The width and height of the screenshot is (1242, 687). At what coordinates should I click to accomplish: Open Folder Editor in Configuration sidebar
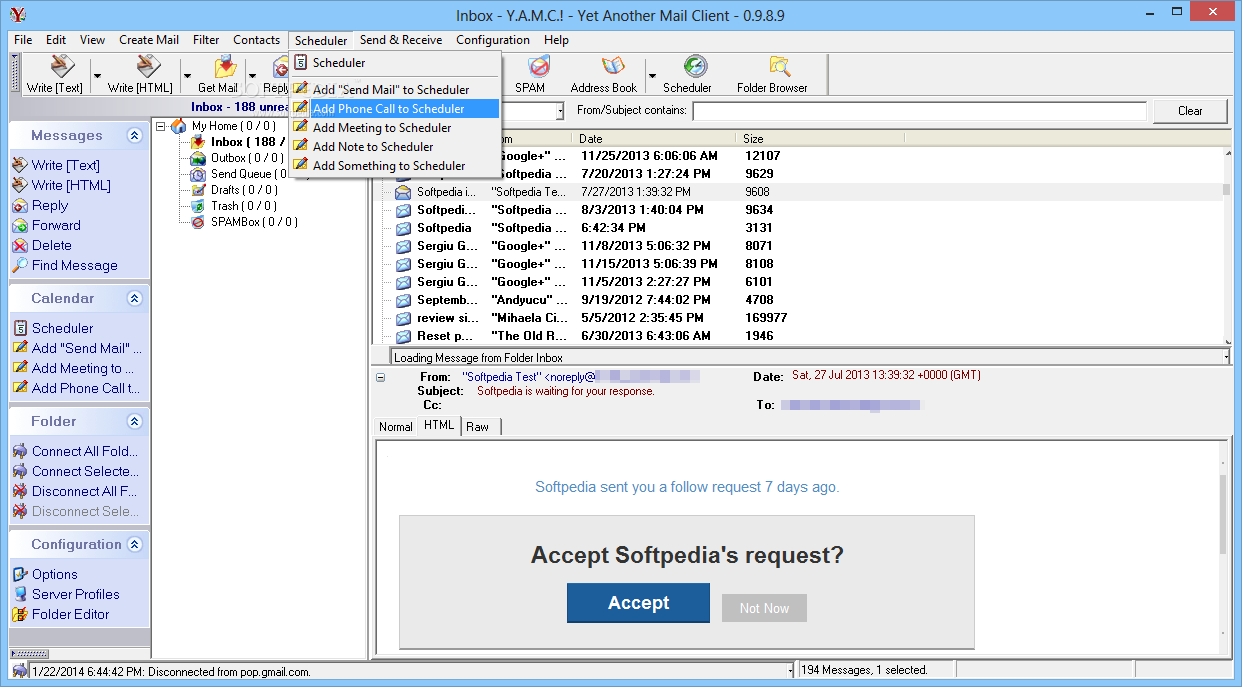click(x=71, y=614)
